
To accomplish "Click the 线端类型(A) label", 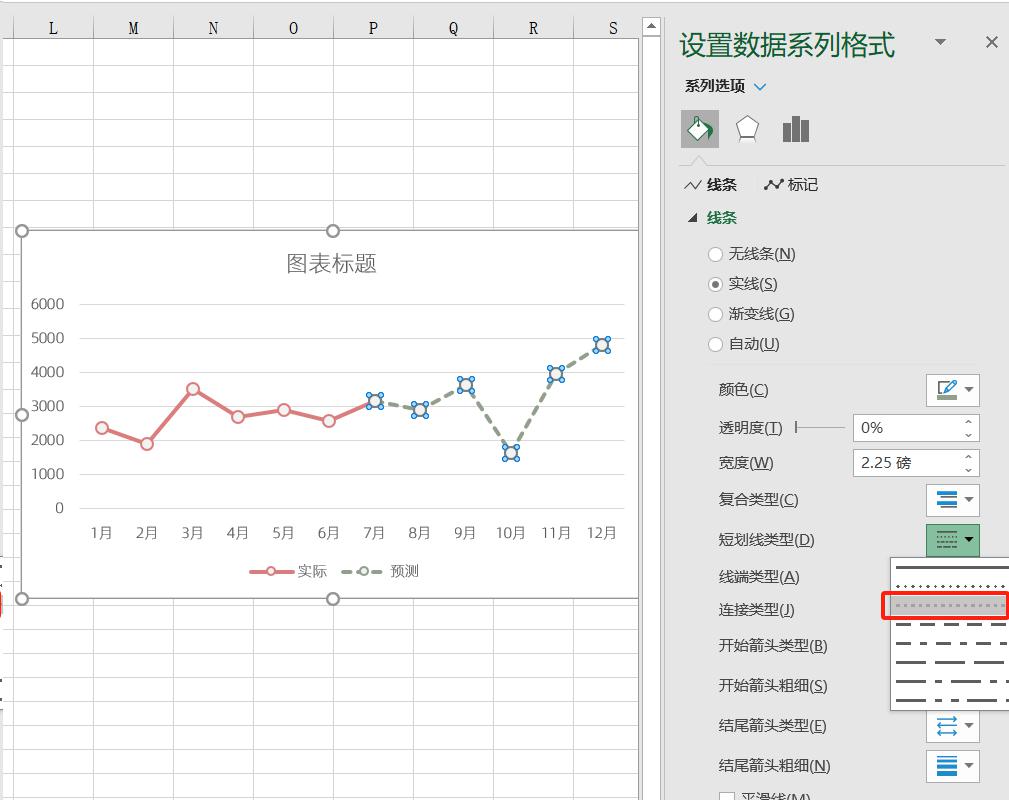I will [759, 577].
